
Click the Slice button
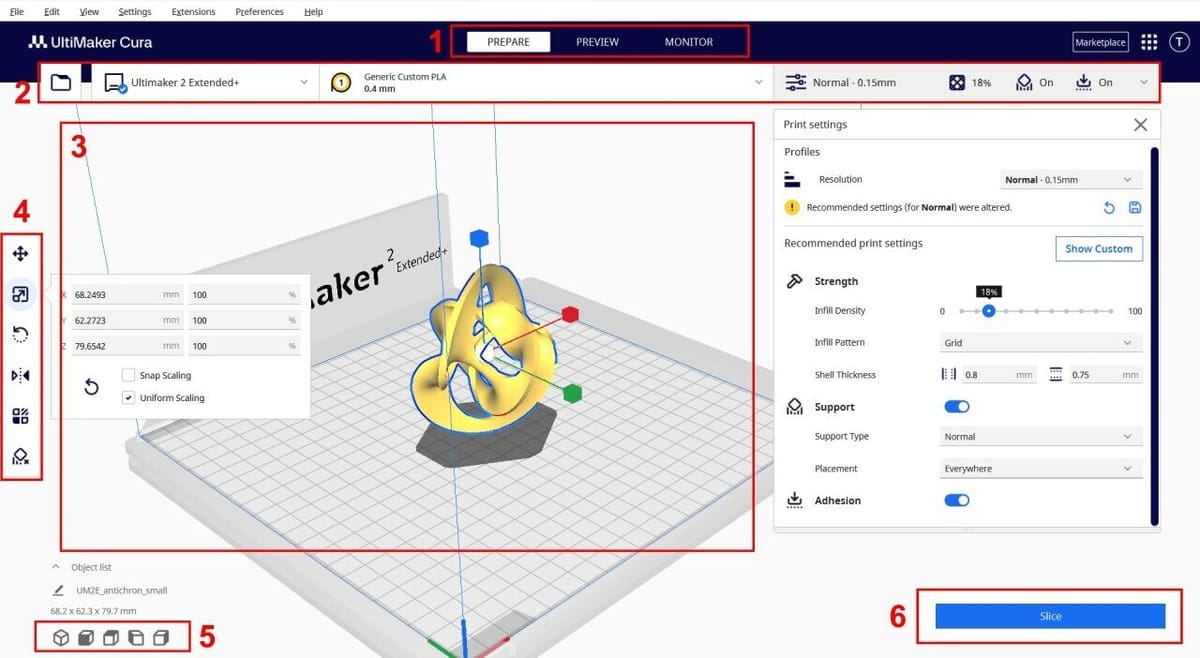[x=1050, y=616]
